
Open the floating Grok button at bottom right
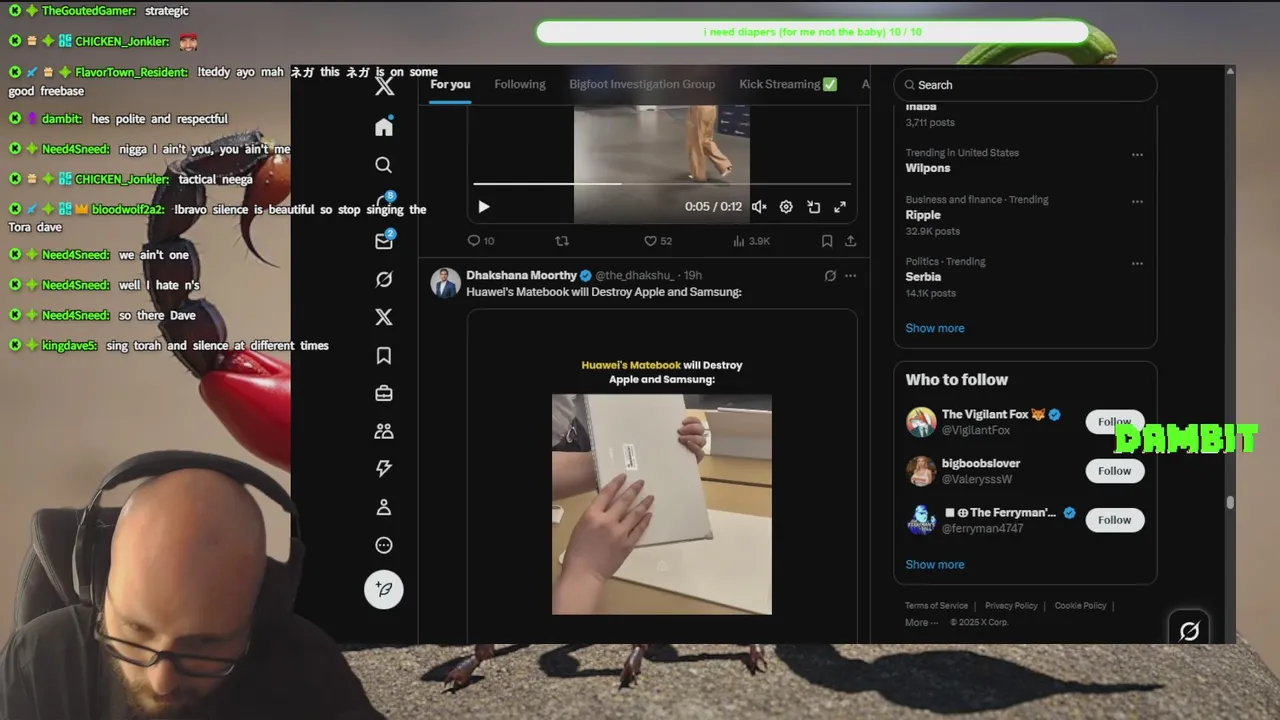(1189, 631)
